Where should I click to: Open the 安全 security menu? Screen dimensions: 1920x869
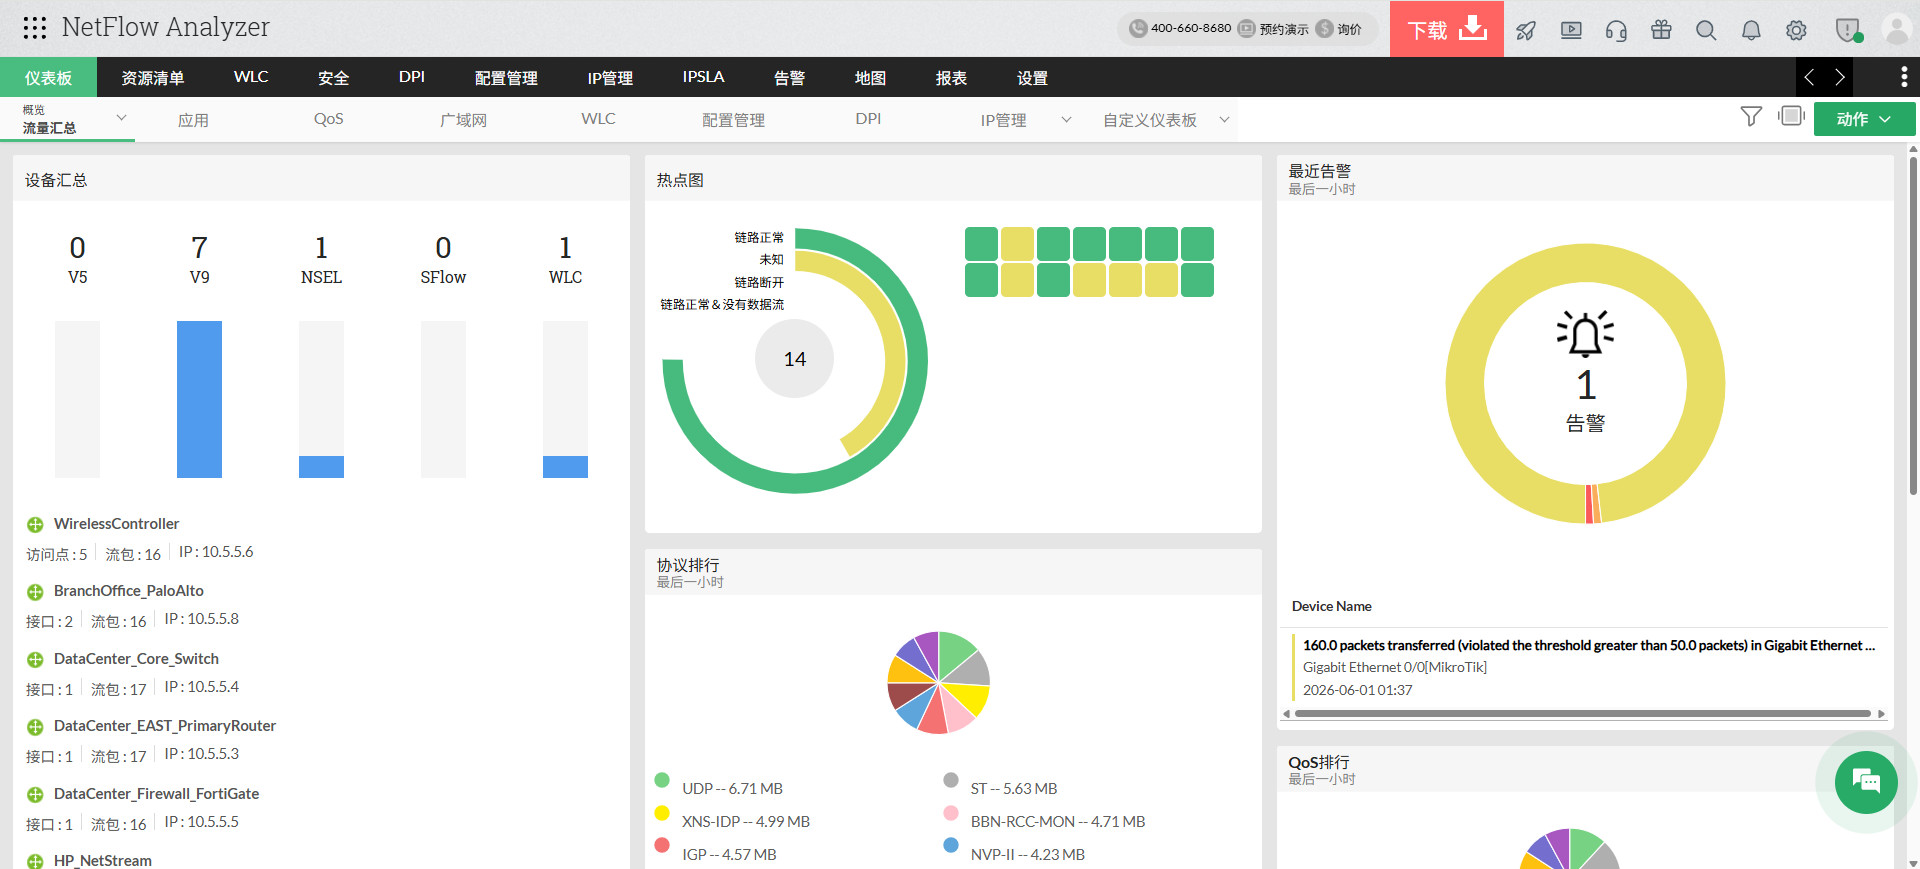(333, 77)
